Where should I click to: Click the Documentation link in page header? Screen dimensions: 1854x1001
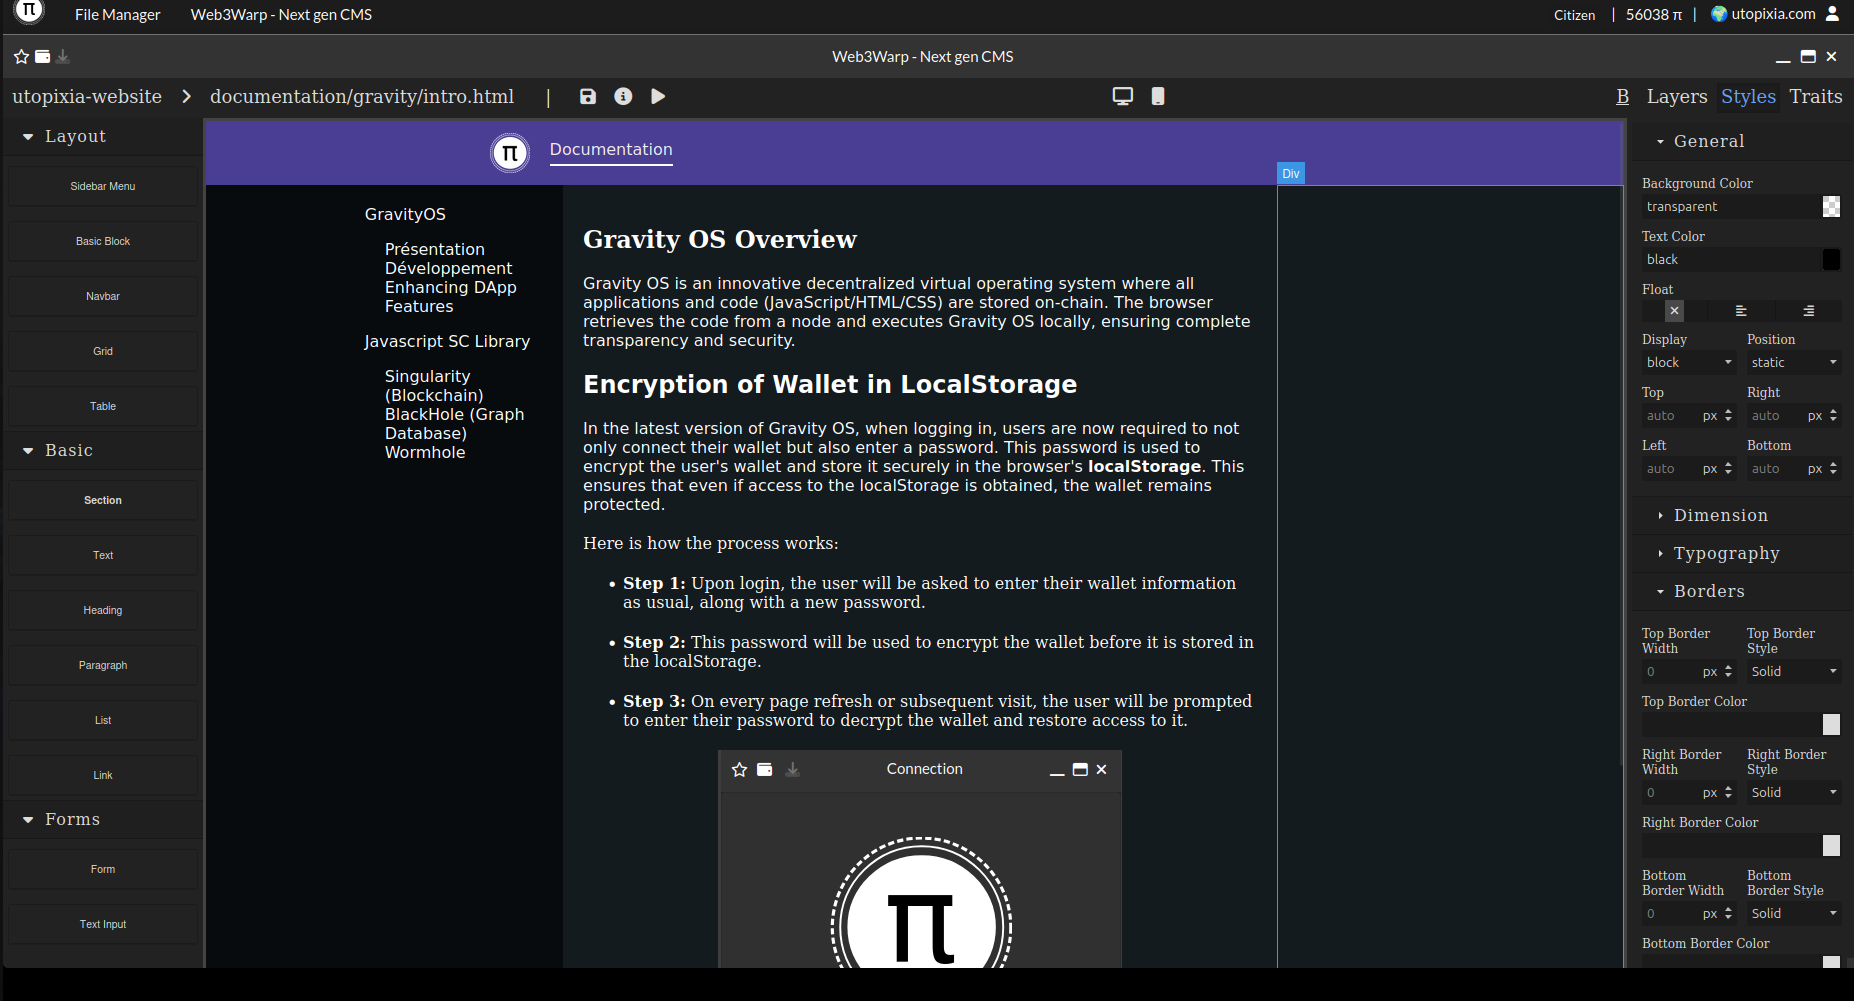point(611,150)
